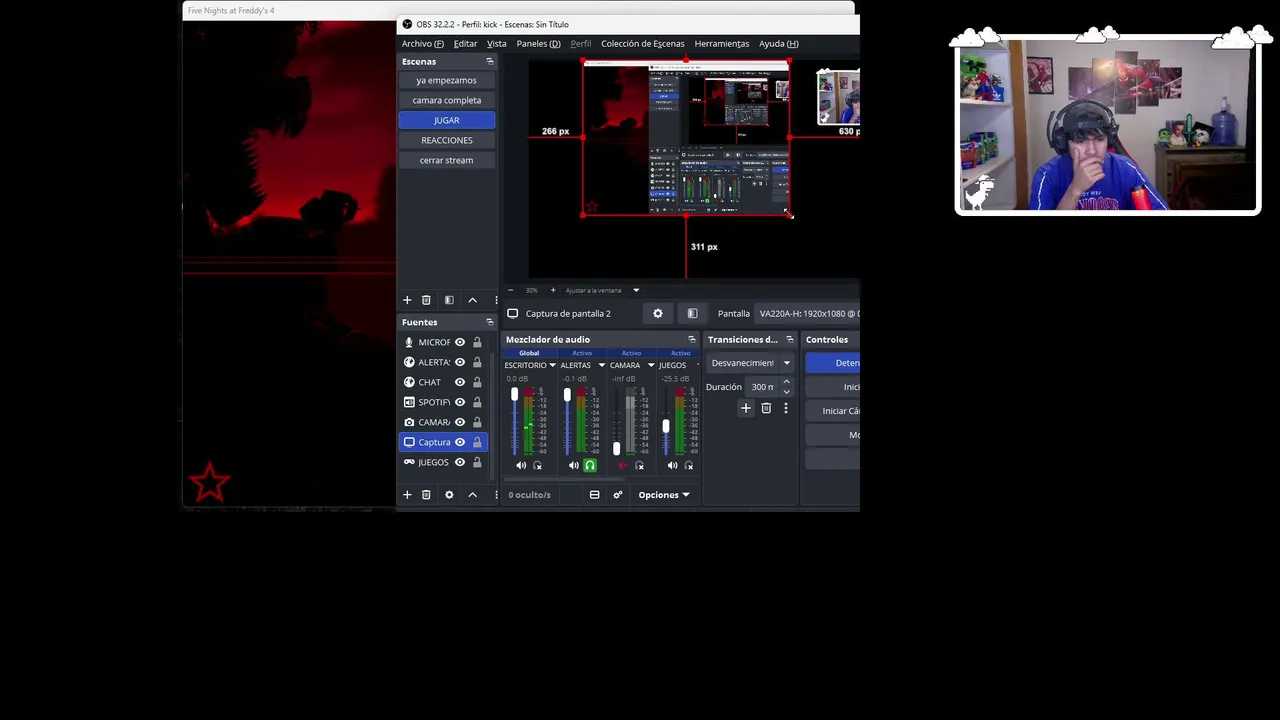Open scene filters icon in Escenas panel
The image size is (1280, 720).
449,300
